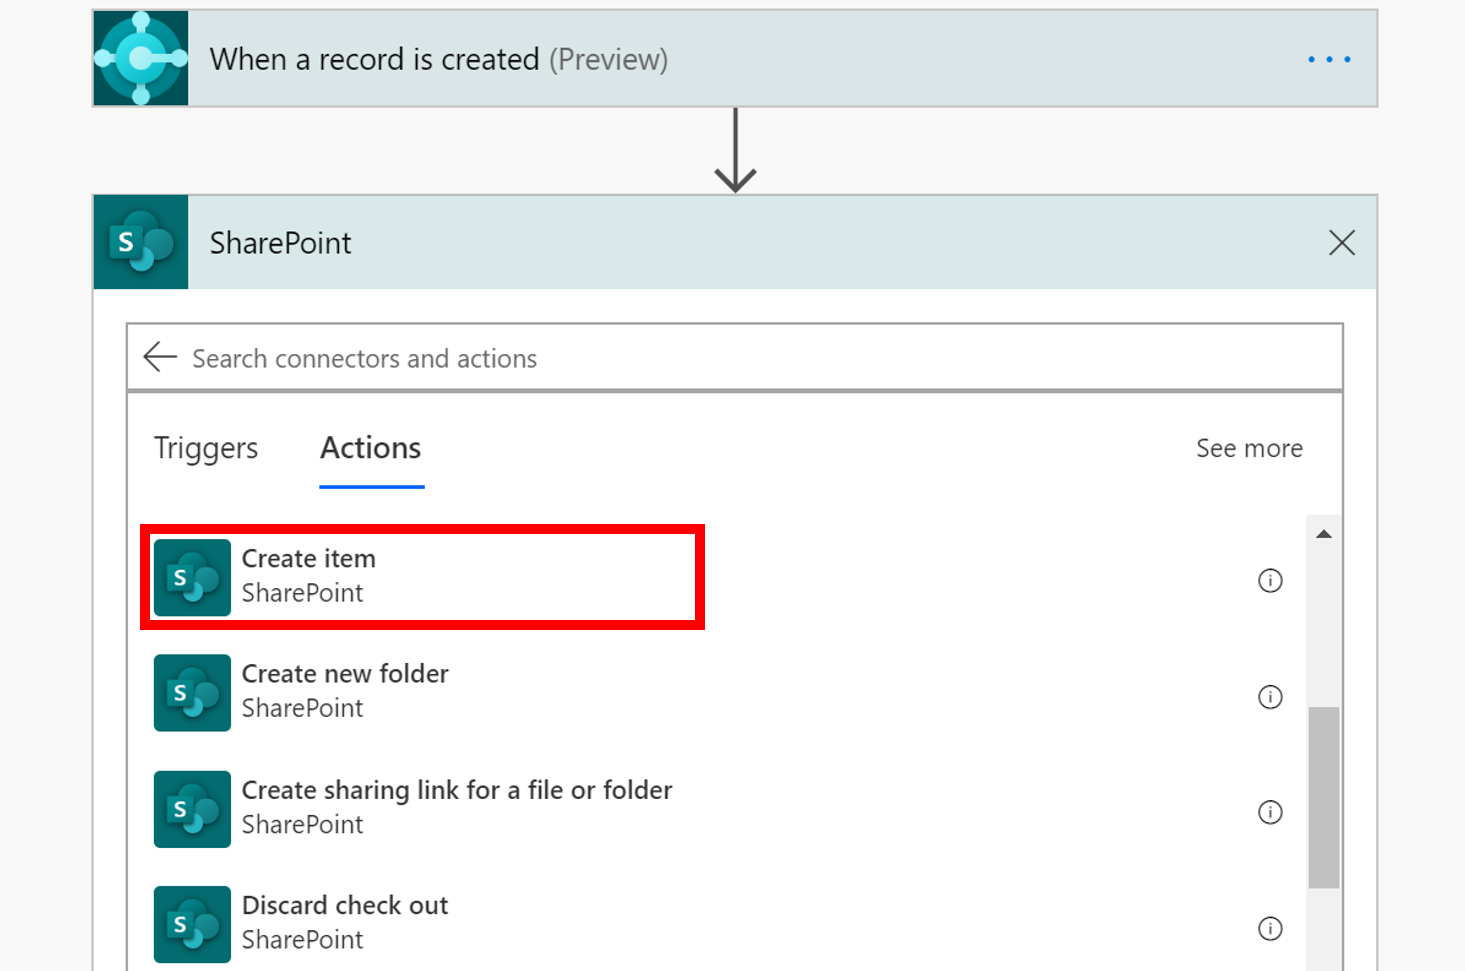The height and width of the screenshot is (971, 1465).
Task: Select the Create item action icon
Action: coord(192,577)
